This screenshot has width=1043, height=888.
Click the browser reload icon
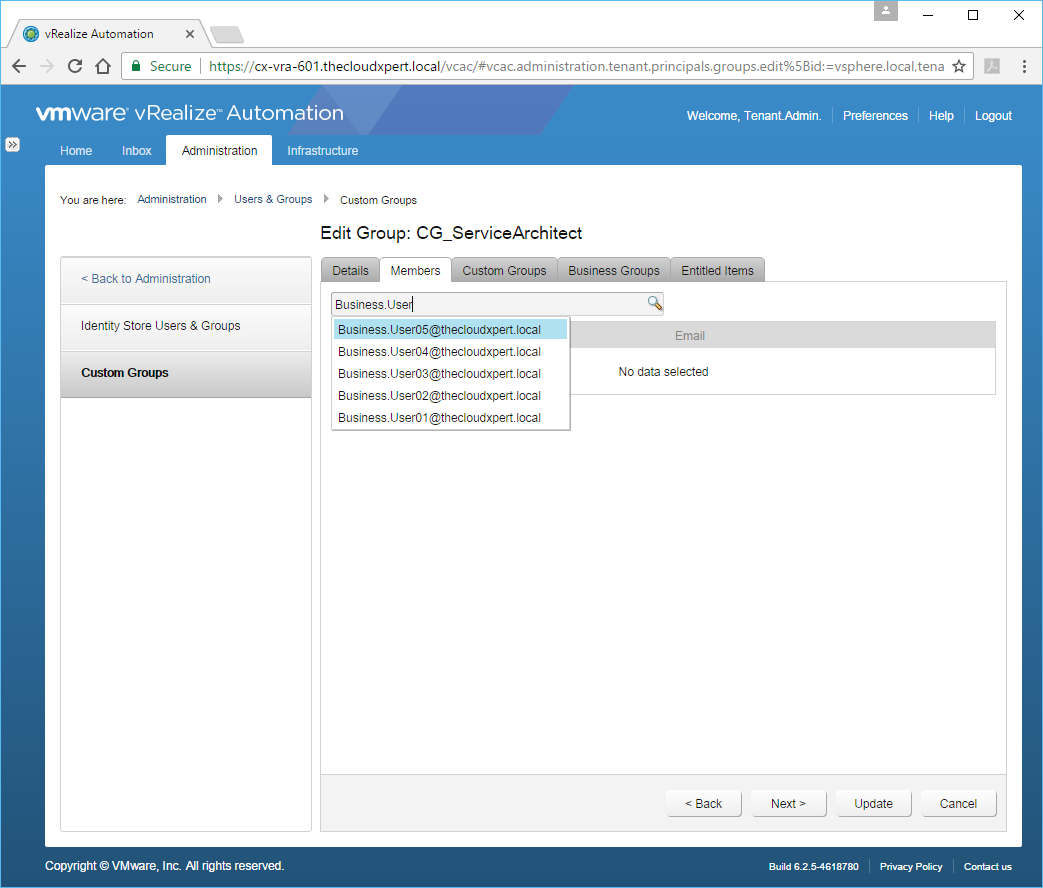(x=74, y=66)
